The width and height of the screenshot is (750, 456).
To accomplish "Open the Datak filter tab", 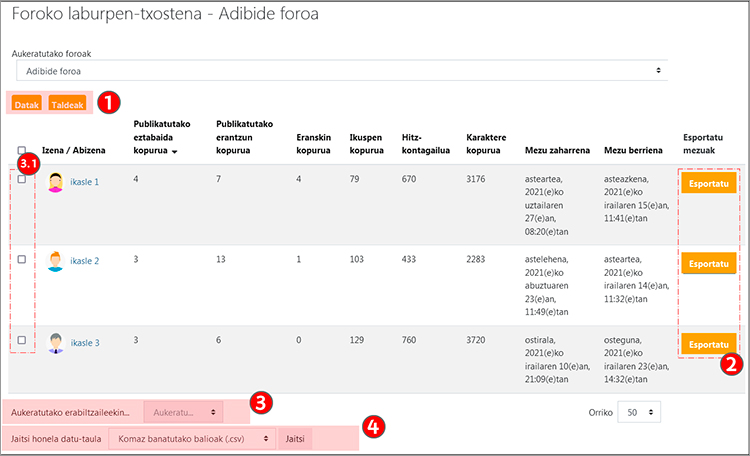I will click(x=27, y=103).
